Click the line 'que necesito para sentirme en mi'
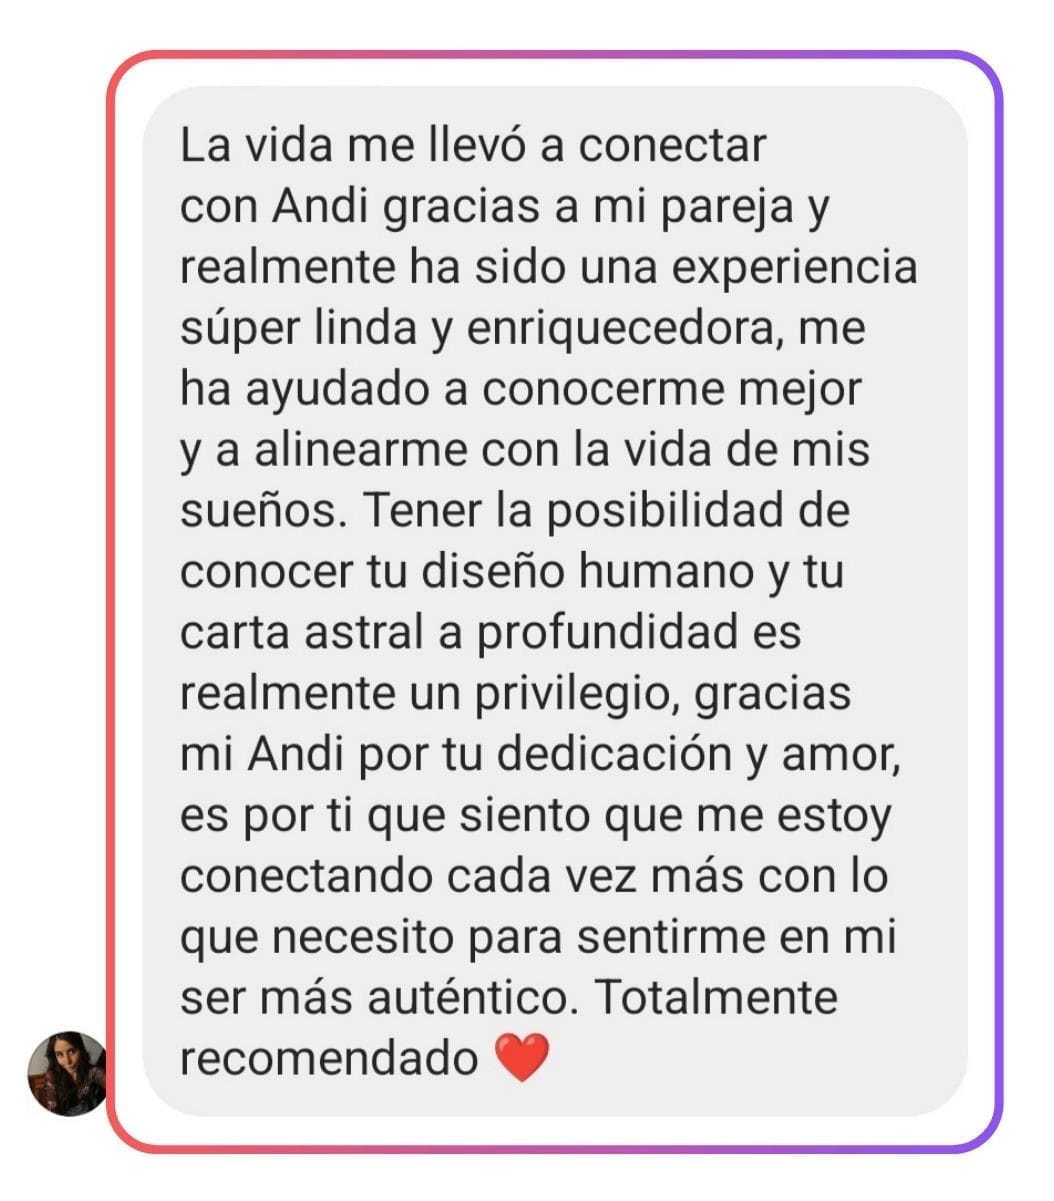Screen dimensions: 1054x1201 click(x=538, y=938)
